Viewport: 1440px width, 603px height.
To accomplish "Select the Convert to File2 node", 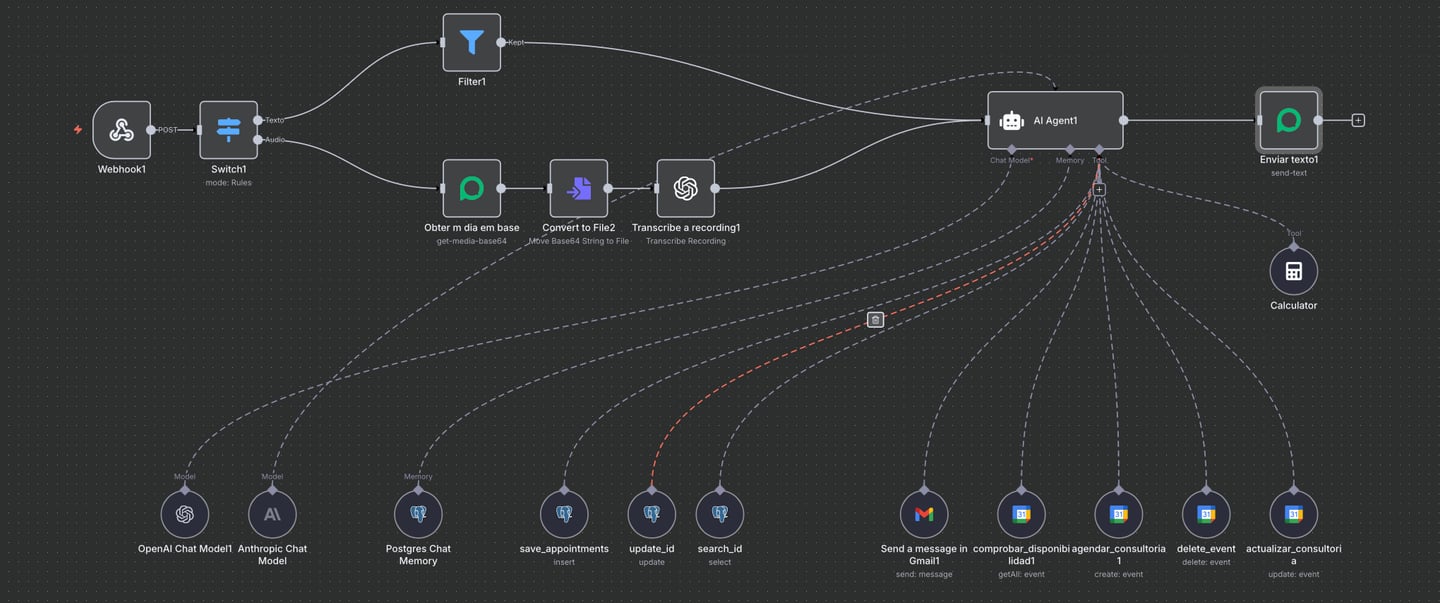I will [579, 188].
